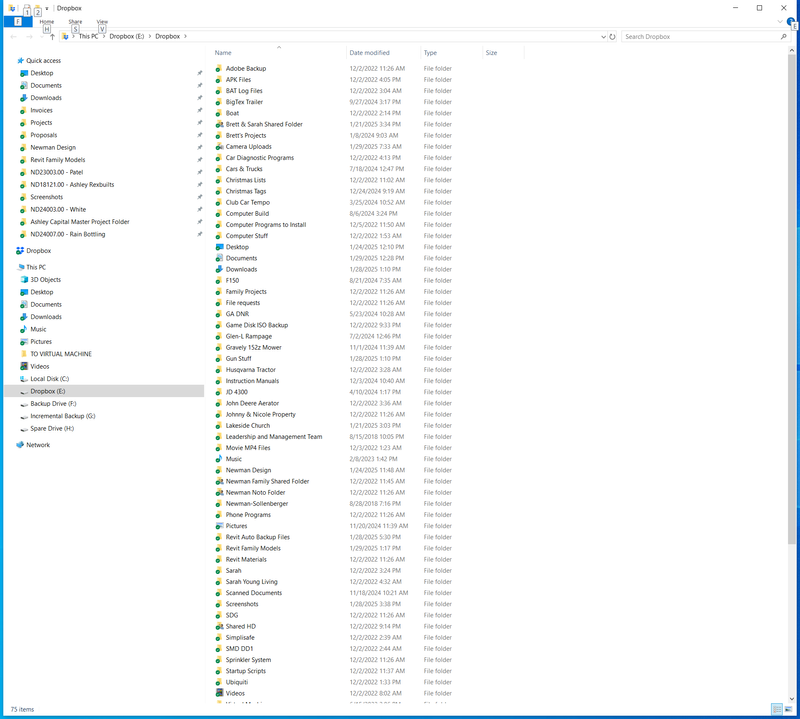Click the refresh icon beside address bar
This screenshot has height=719, width=800.
612,36
